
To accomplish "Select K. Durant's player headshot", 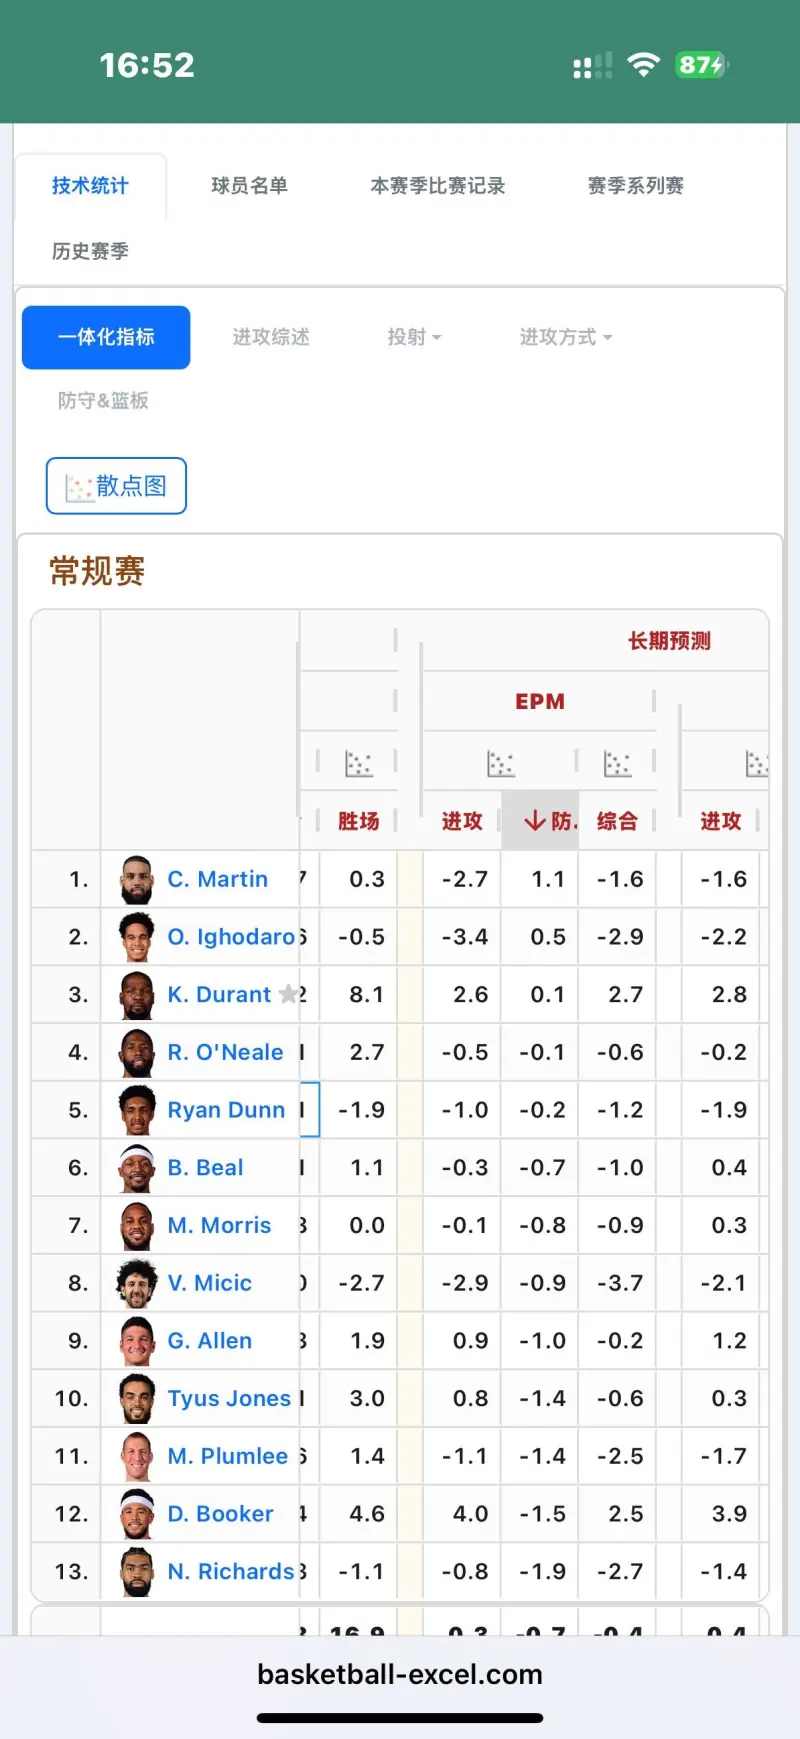I will point(136,995).
